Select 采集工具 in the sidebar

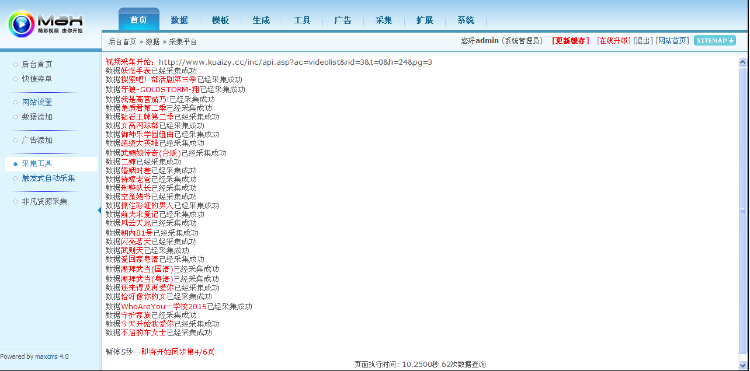(37, 164)
